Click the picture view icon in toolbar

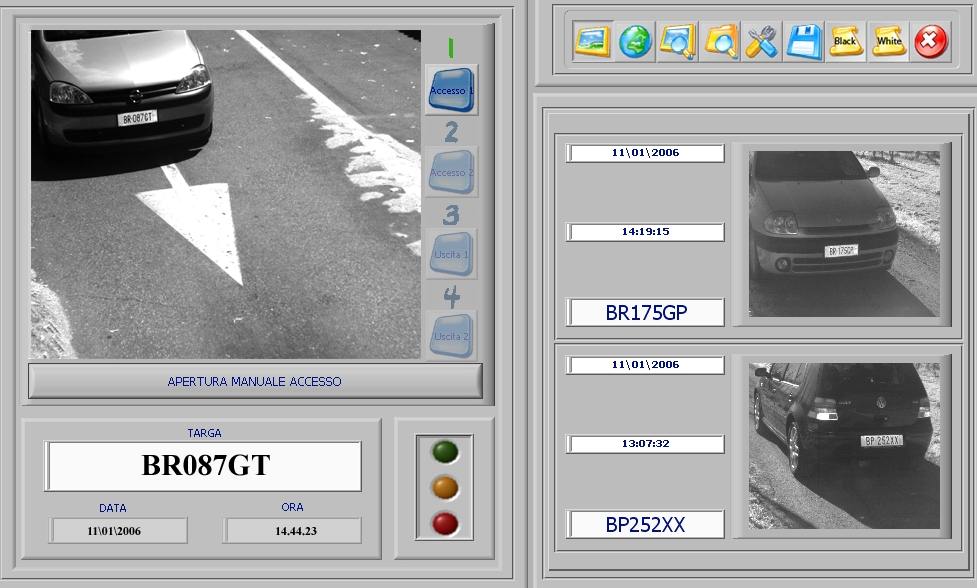point(593,42)
